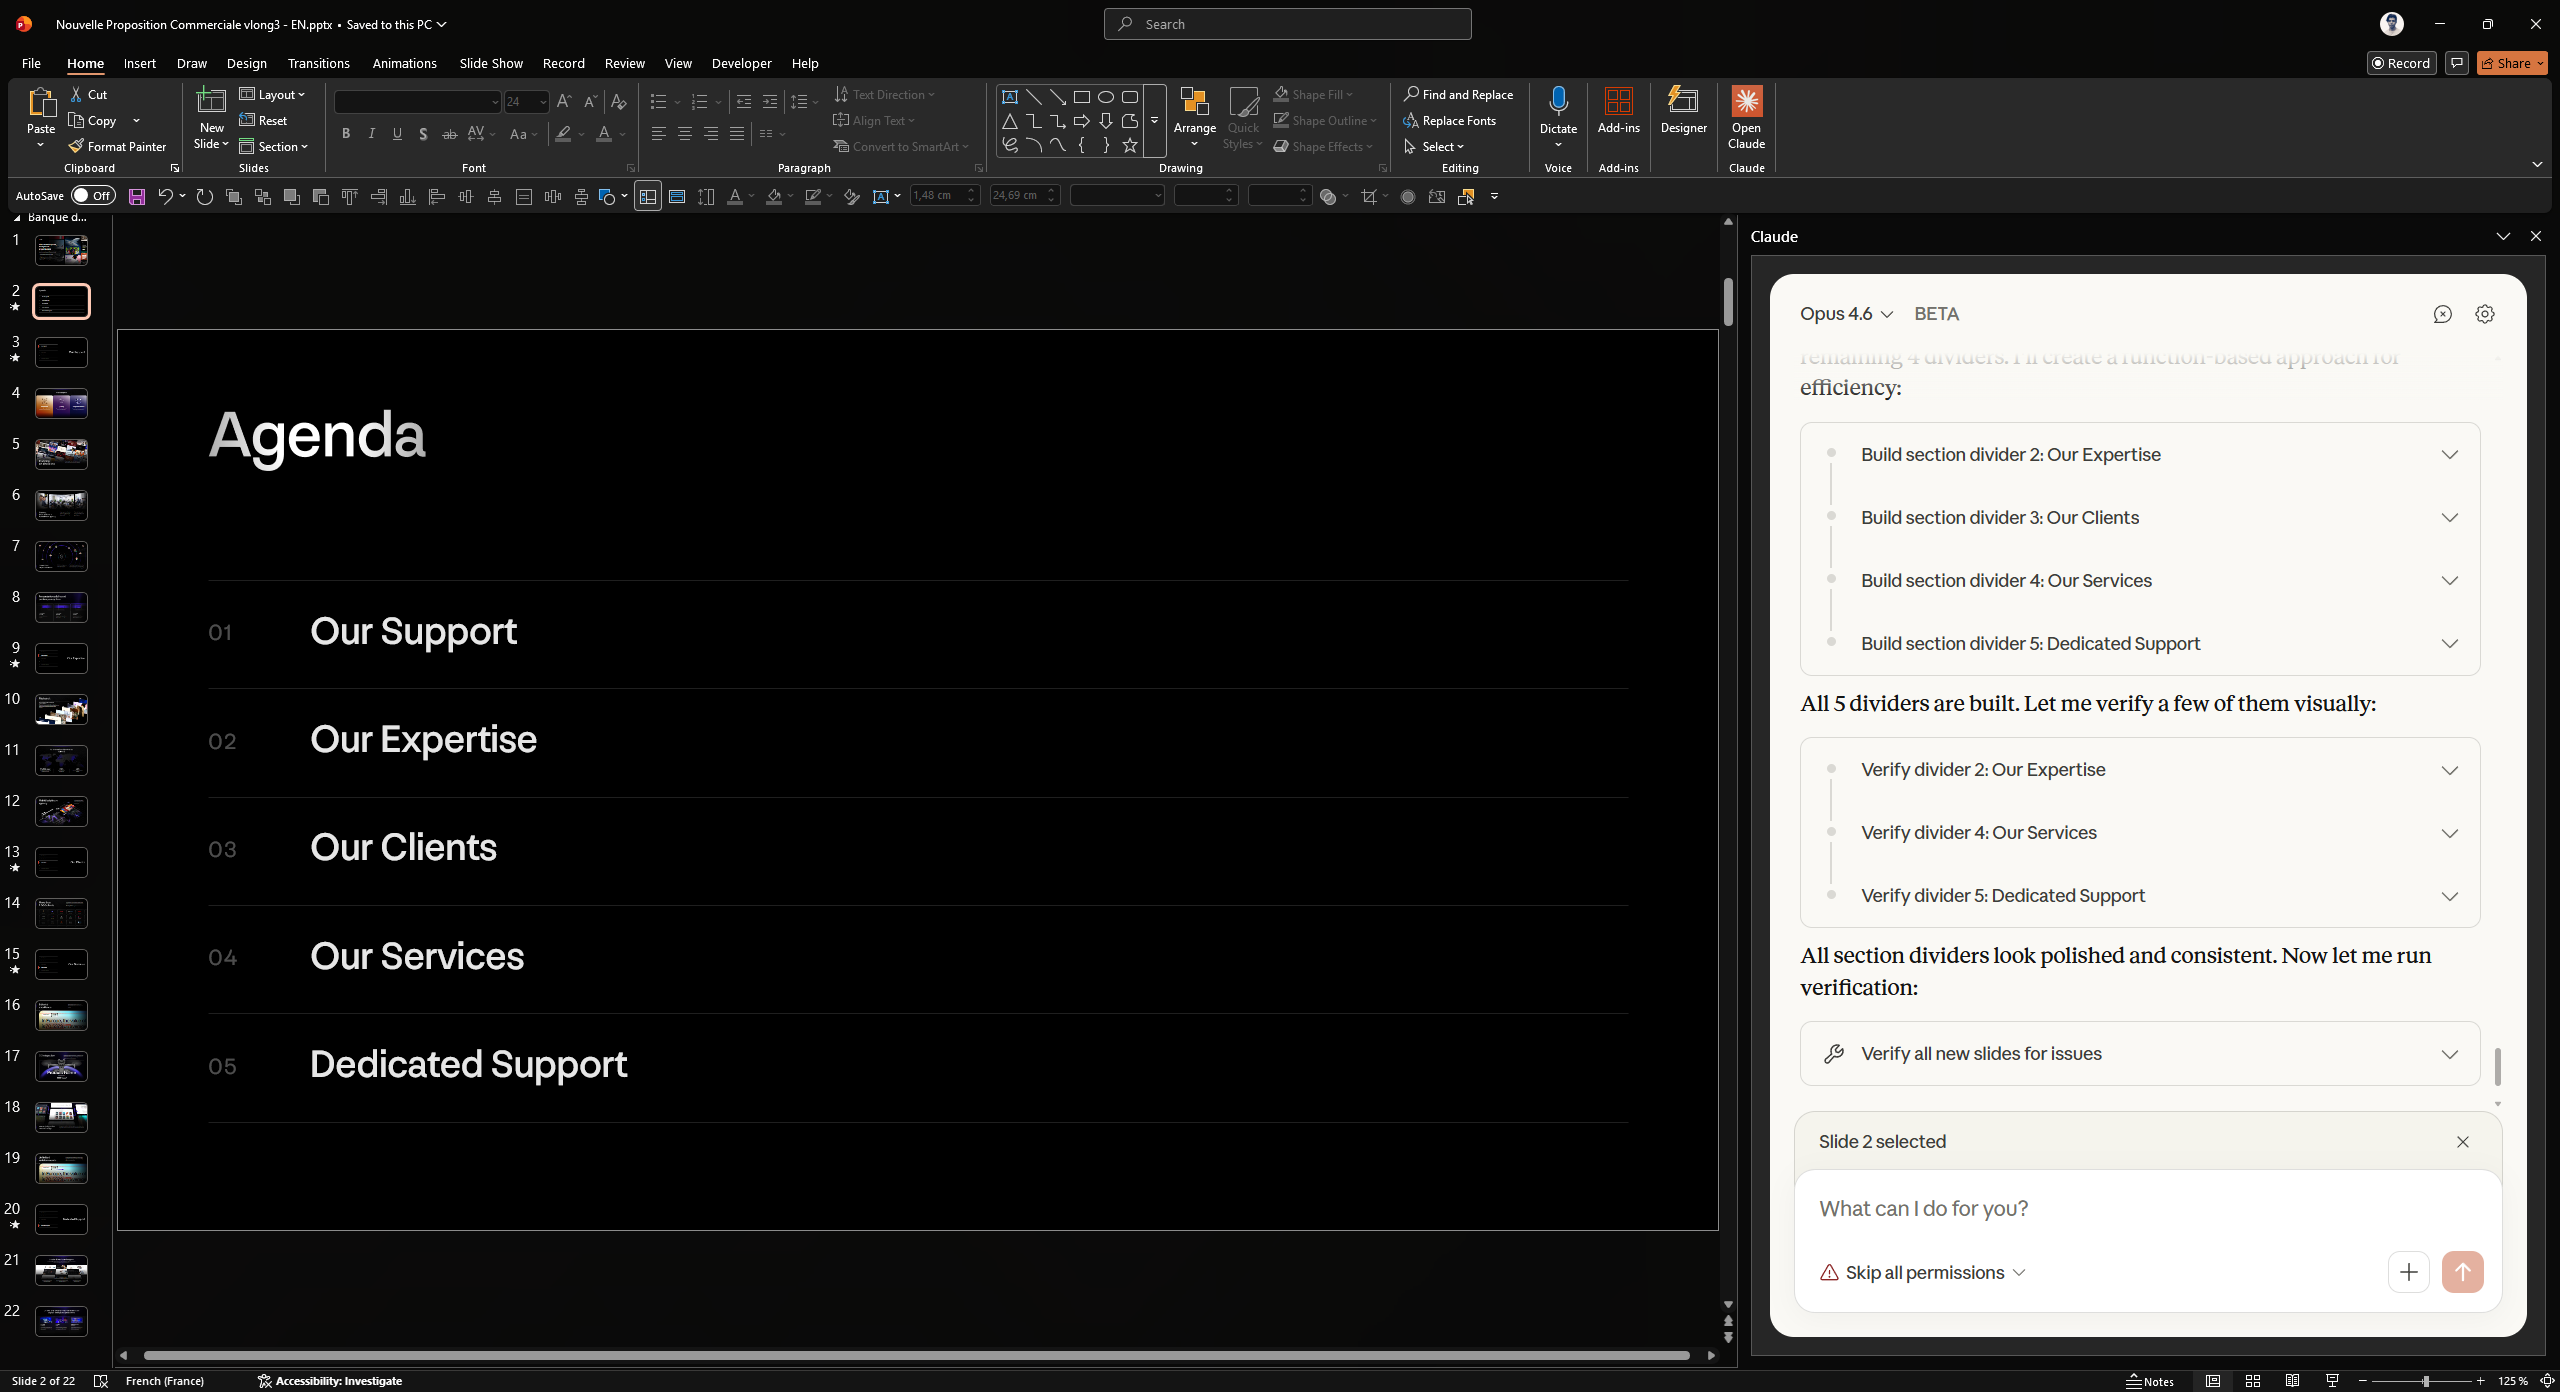The width and height of the screenshot is (2560, 1392).
Task: Open the Designer pane
Action: click(1683, 110)
